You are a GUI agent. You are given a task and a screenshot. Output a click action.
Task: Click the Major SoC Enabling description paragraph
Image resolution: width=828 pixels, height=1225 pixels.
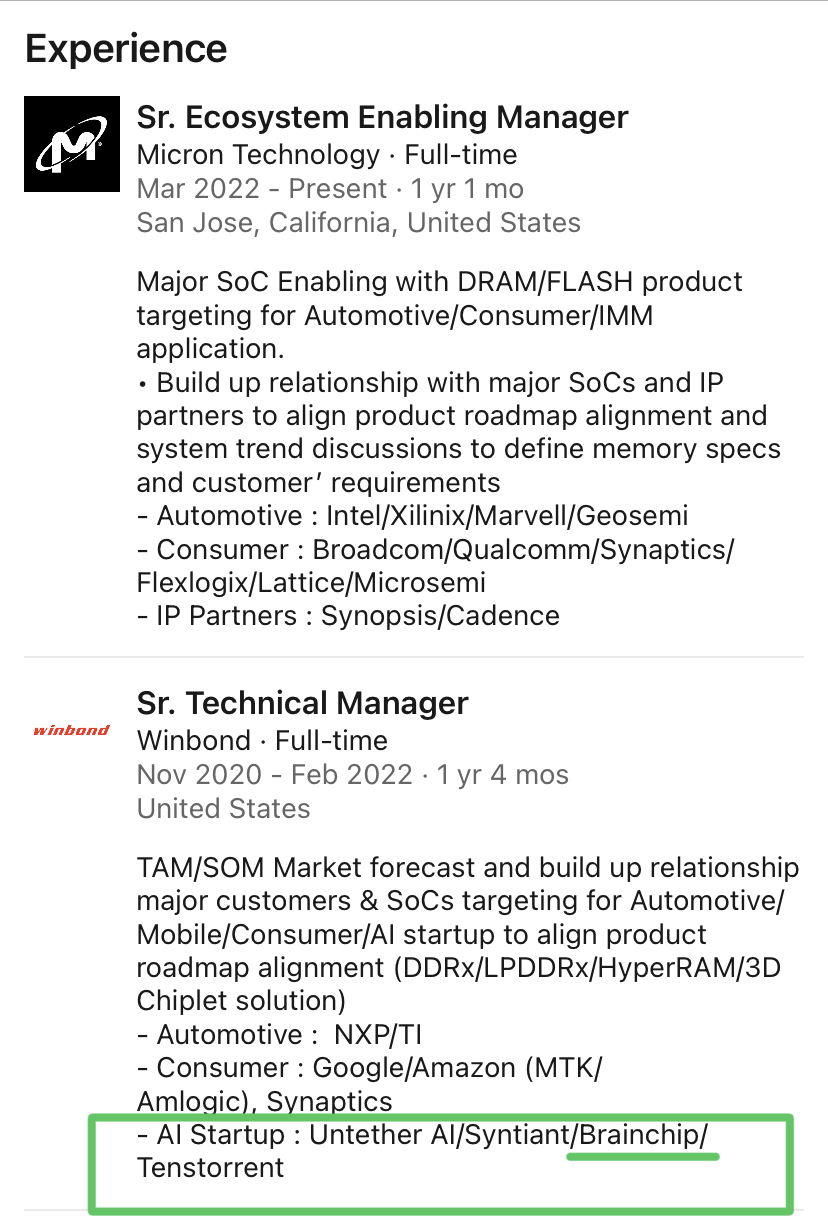click(x=440, y=315)
